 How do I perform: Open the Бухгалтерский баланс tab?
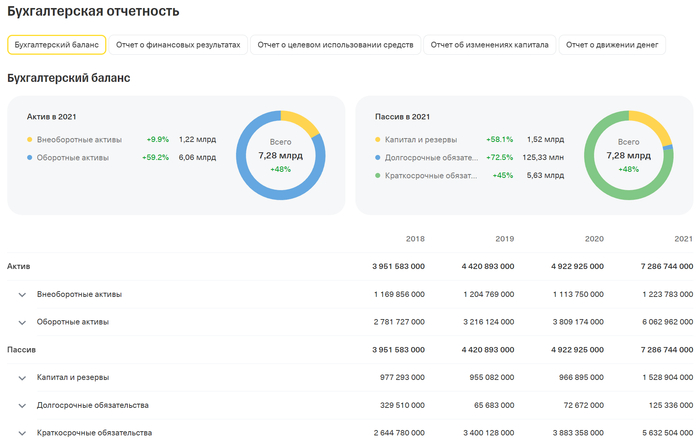pos(56,45)
